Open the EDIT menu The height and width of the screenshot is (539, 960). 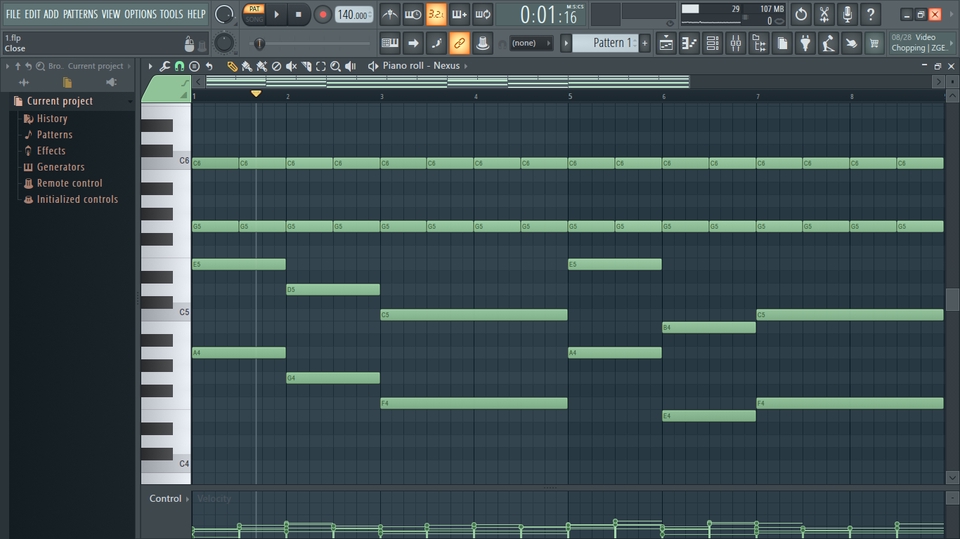pyautogui.click(x=32, y=13)
